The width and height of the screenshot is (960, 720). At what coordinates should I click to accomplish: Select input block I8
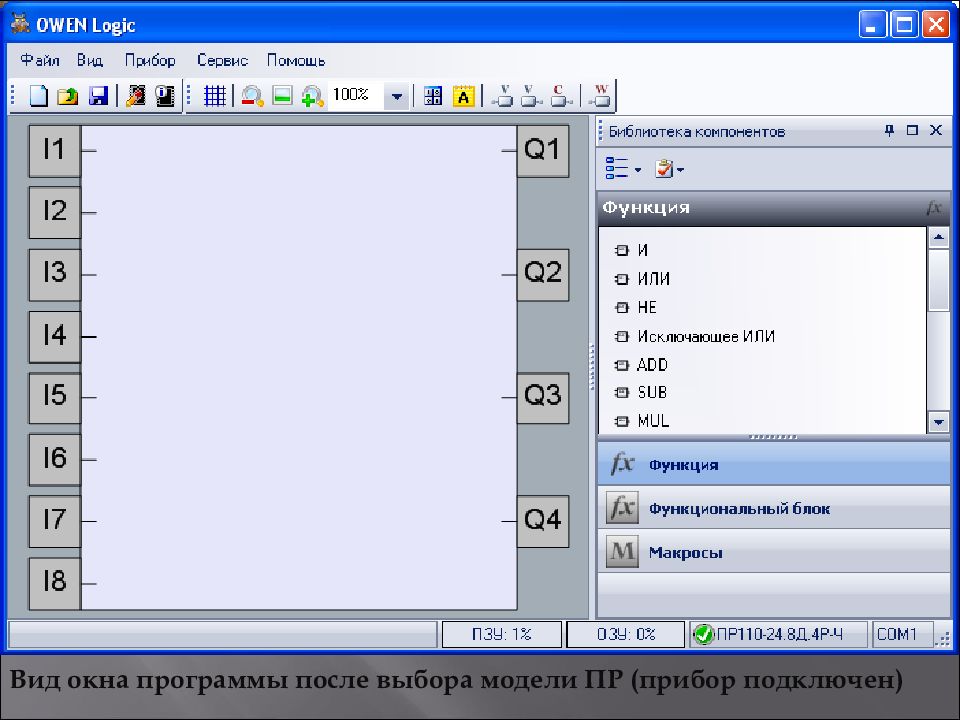click(55, 583)
